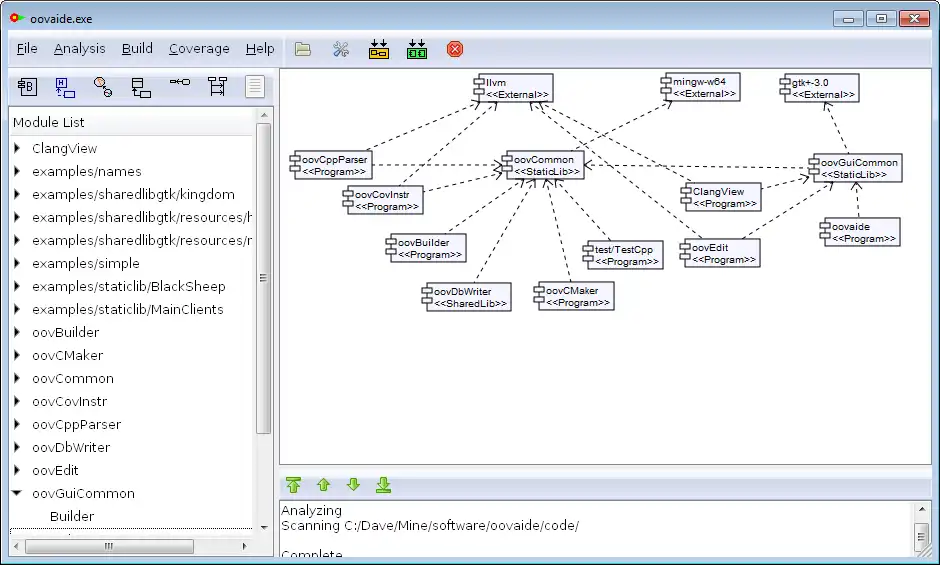This screenshot has width=940, height=565.
Task: Select the ClangView Program diagram node
Action: (721, 197)
